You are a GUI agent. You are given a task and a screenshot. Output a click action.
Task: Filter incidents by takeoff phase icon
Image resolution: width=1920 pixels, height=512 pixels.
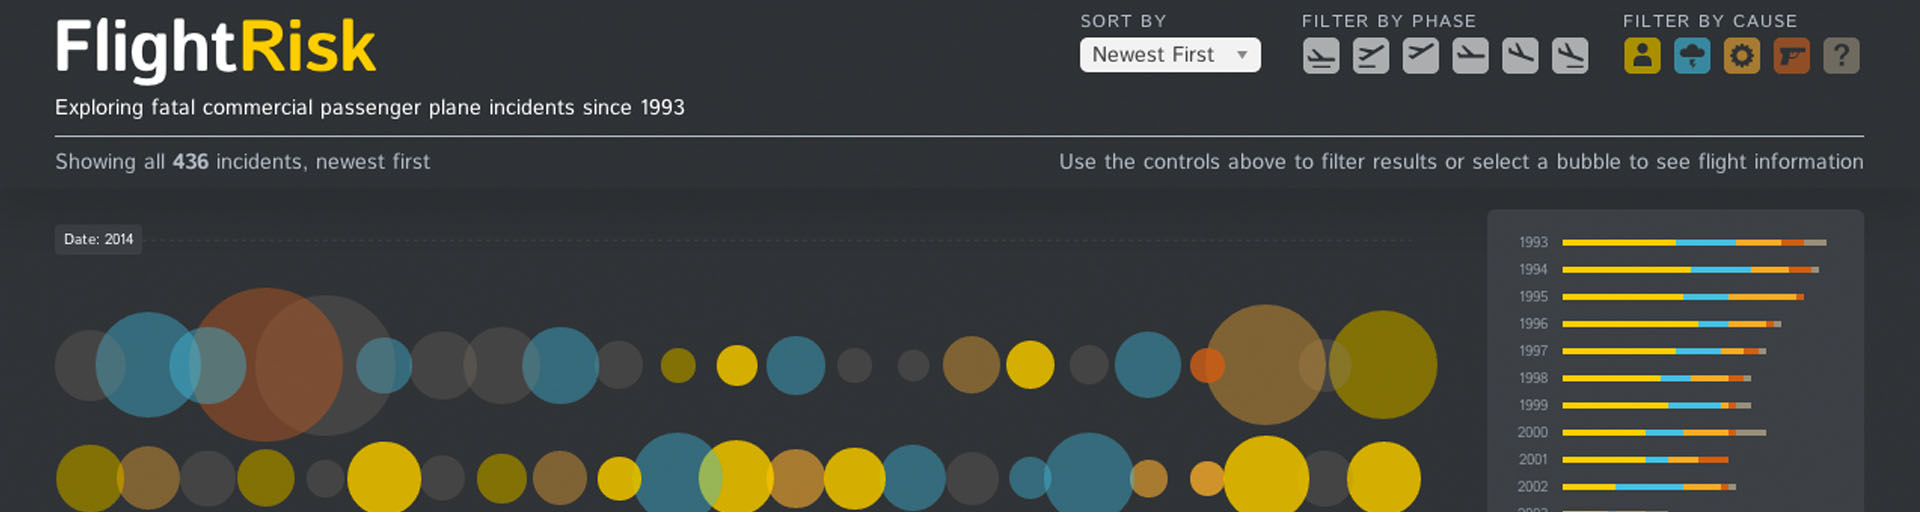click(x=1371, y=56)
